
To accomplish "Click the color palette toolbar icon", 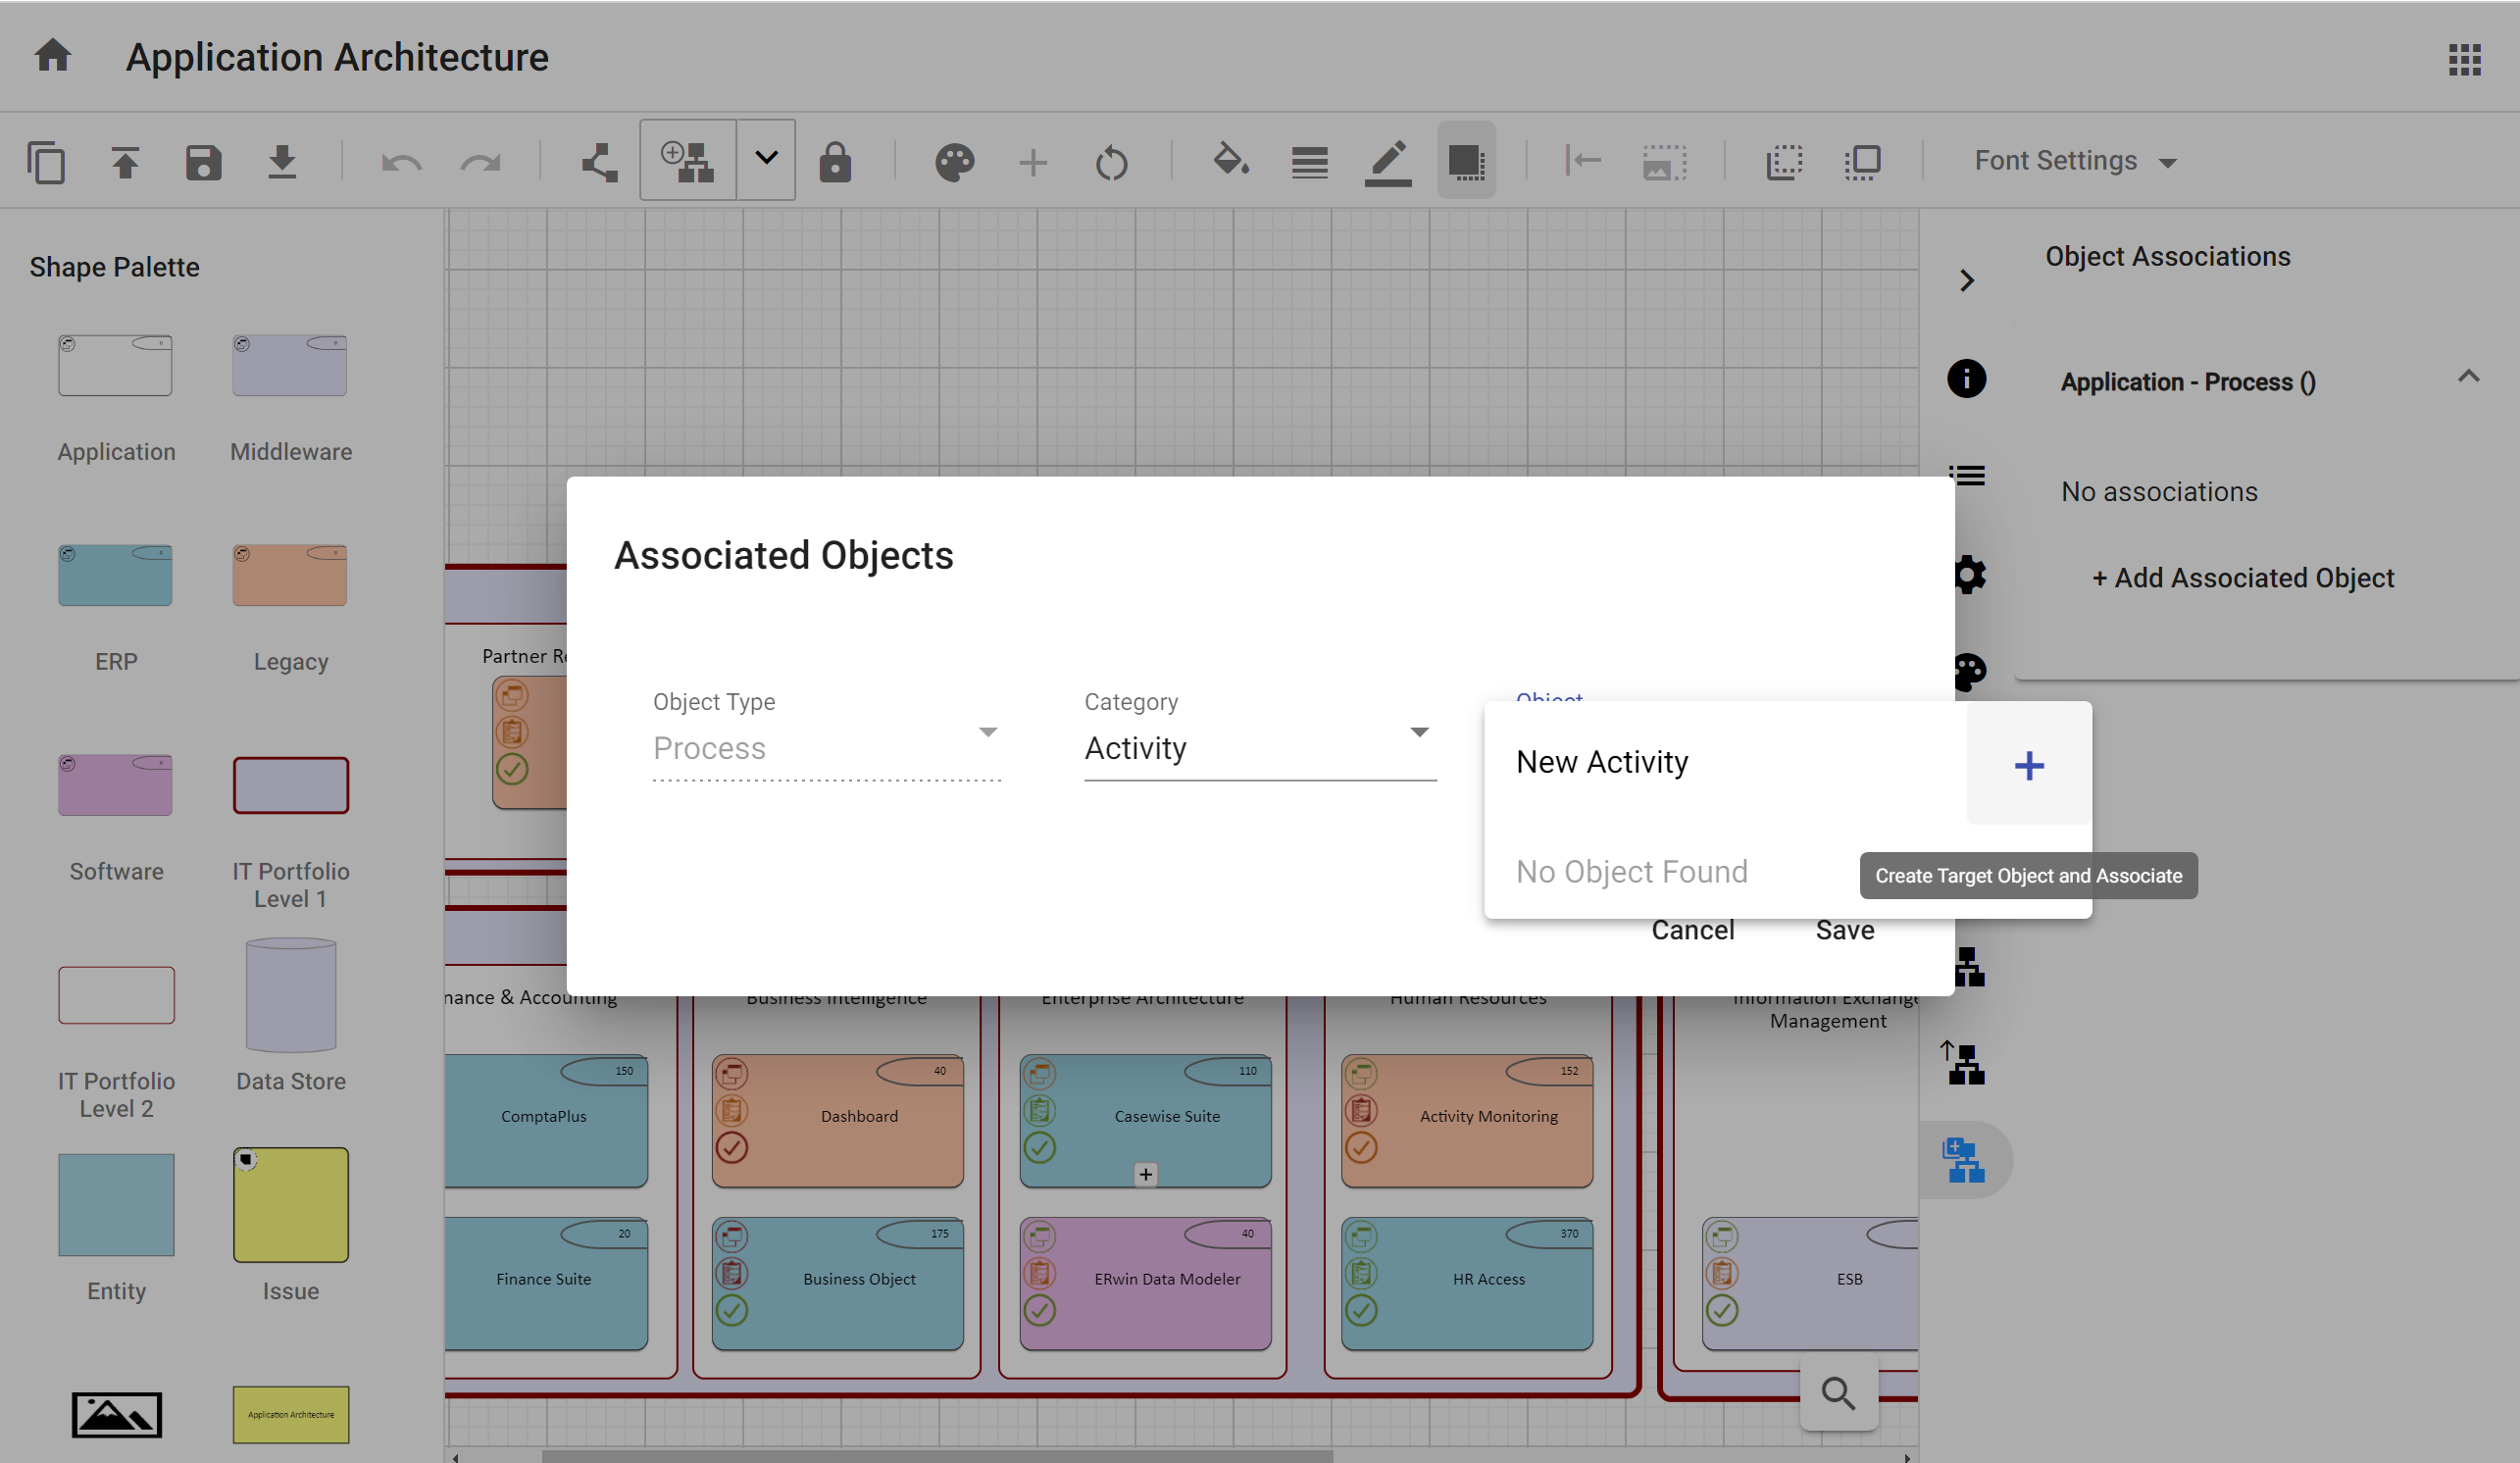I will [x=954, y=162].
